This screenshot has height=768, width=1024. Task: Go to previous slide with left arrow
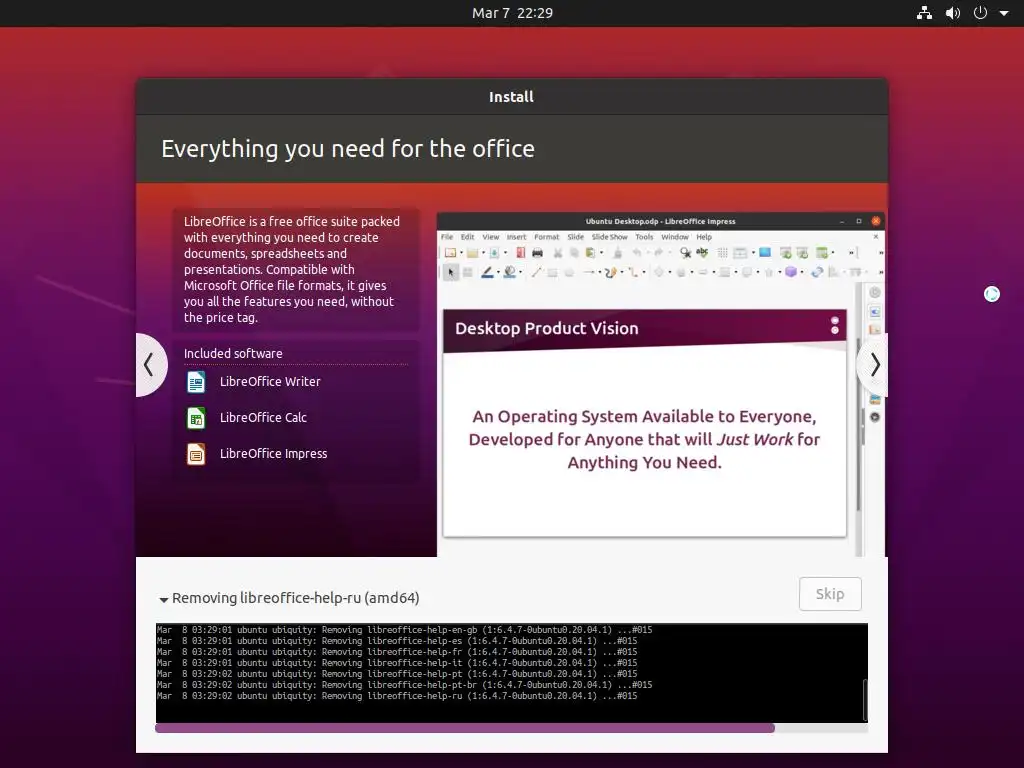coord(150,364)
